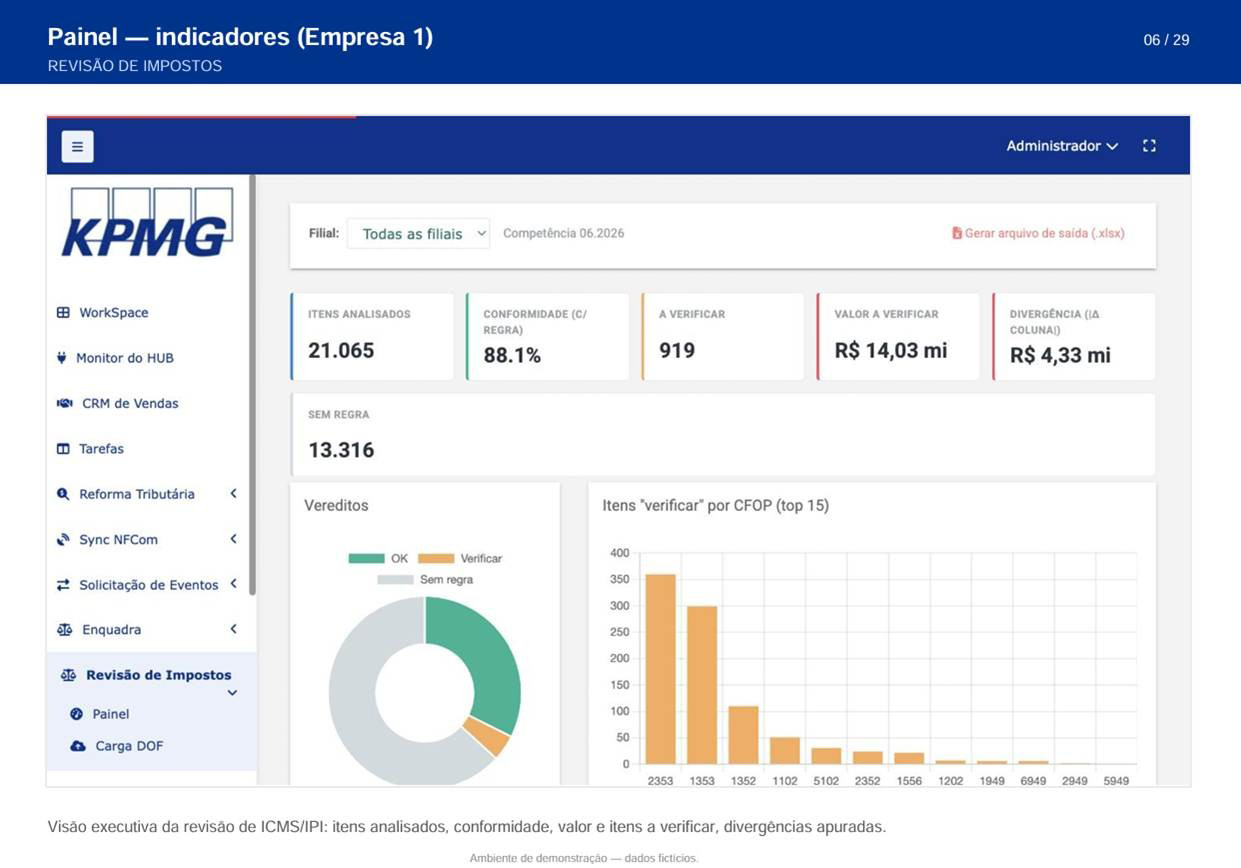The image size is (1241, 868).
Task: Click the sidebar vertical scrollbar
Action: (x=253, y=385)
